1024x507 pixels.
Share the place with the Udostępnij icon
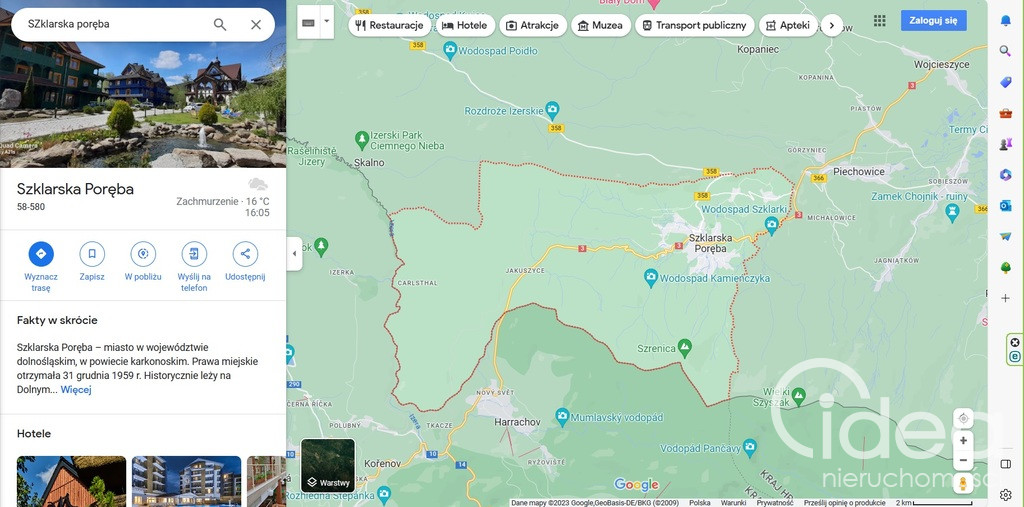245,254
